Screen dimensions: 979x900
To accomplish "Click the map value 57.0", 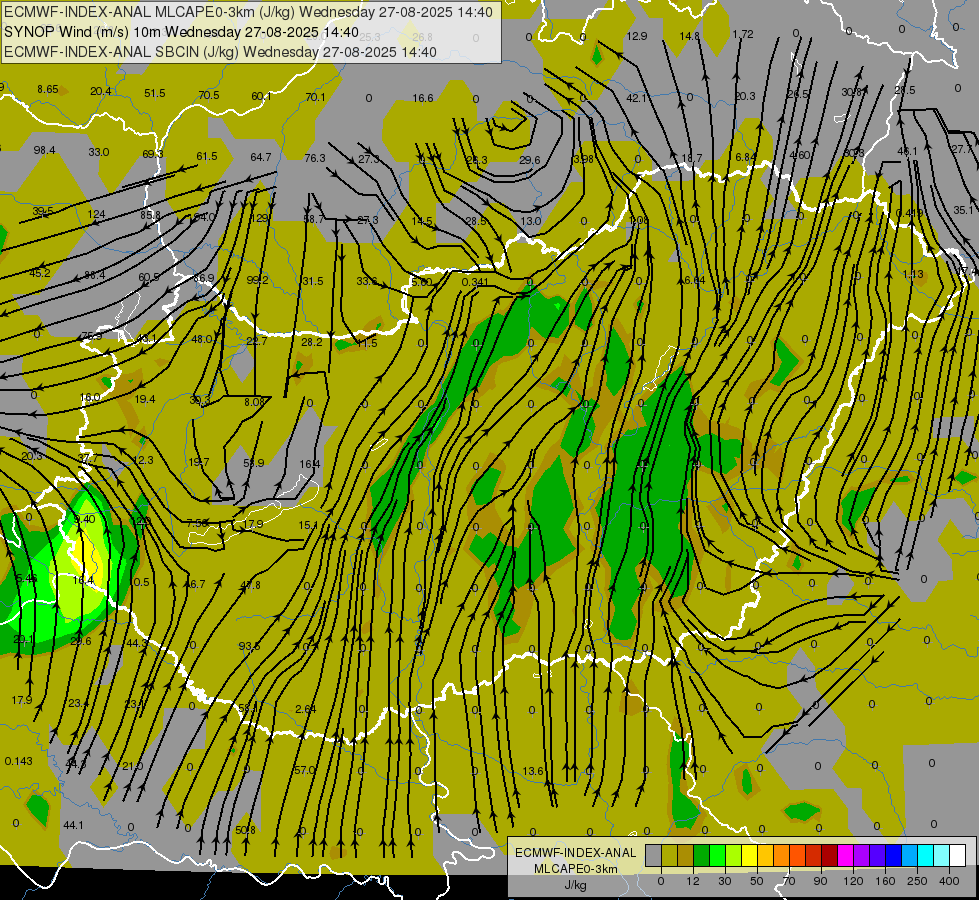I will (305, 770).
